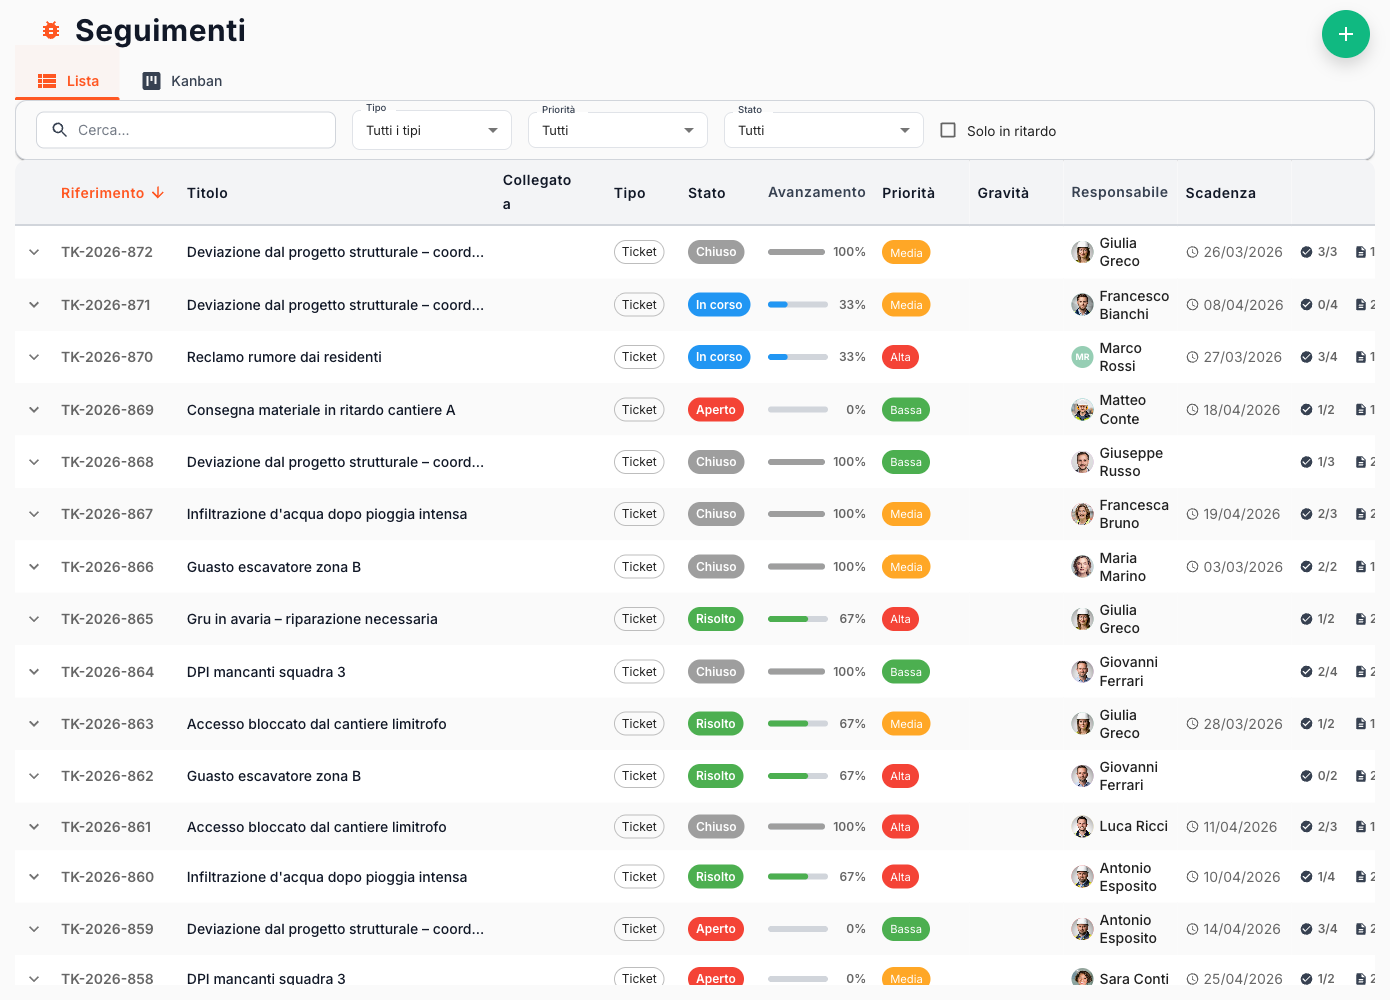Click the In corso status on TK-2026-871
Screen dimensions: 1390x1000
(718, 305)
